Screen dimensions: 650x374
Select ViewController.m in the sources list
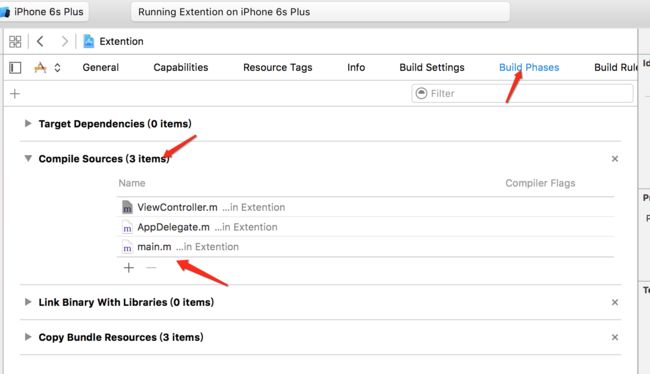click(x=365, y=207)
